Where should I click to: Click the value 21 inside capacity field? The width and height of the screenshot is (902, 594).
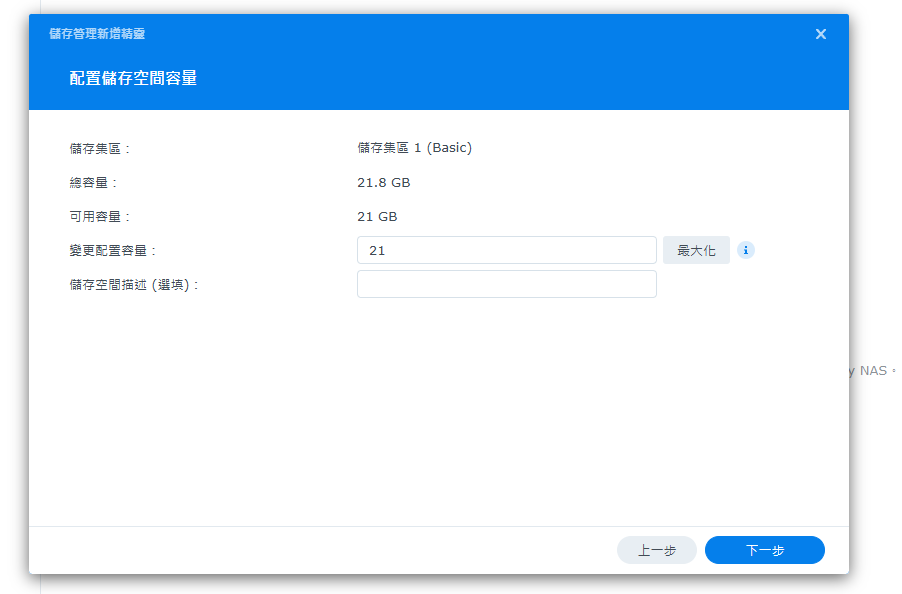[377, 251]
